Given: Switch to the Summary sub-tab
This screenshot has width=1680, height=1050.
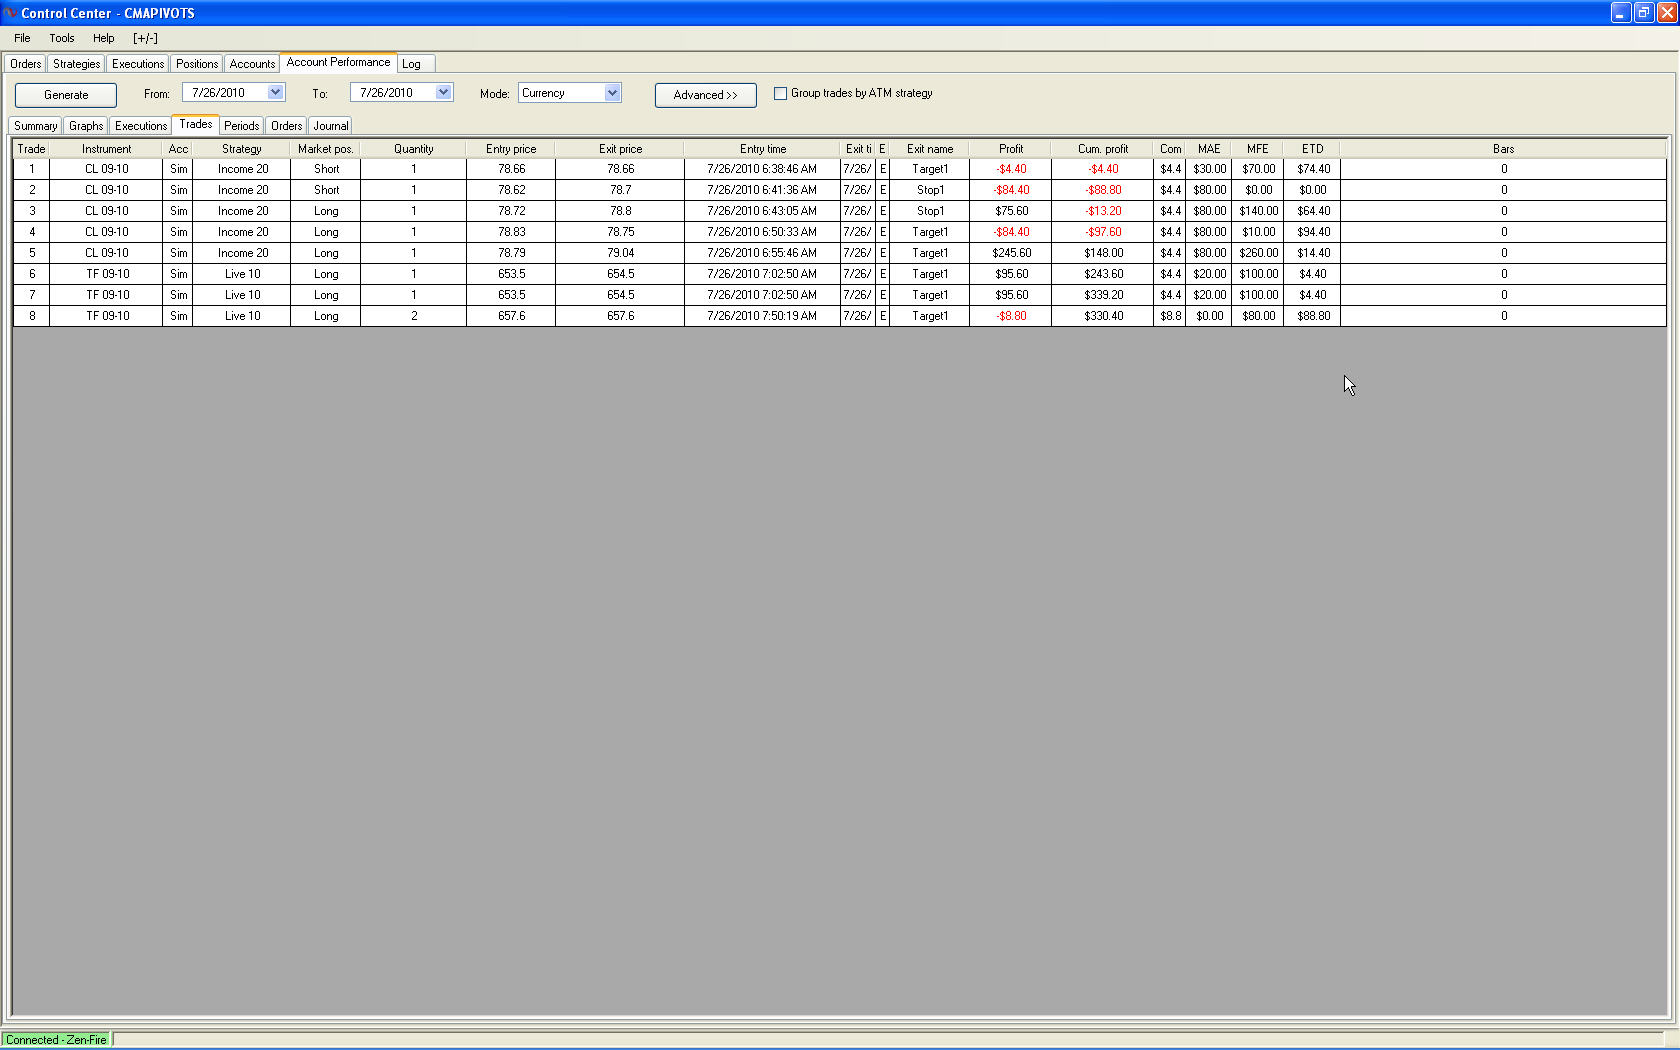Looking at the screenshot, I should click(36, 126).
